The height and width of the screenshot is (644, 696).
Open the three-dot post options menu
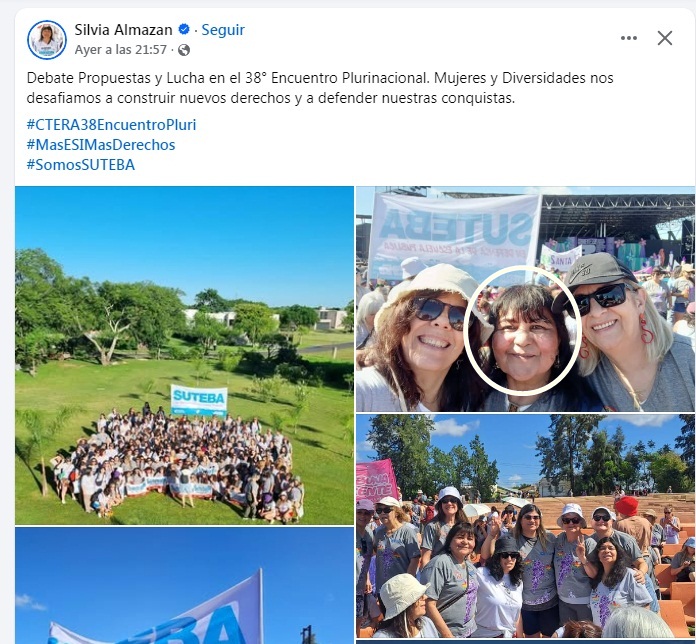coord(629,38)
